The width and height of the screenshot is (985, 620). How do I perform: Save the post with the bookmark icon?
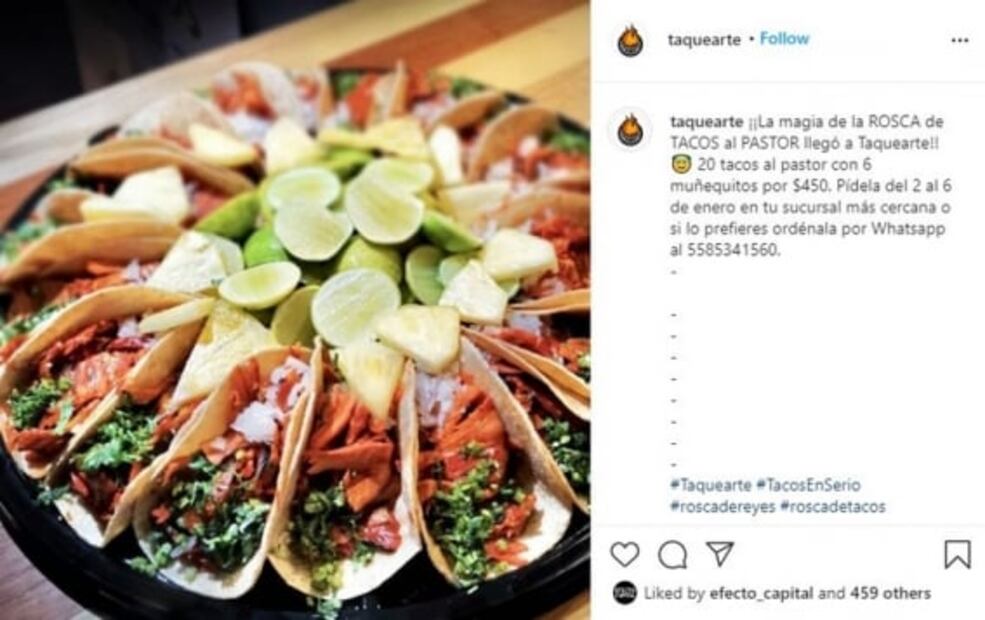tap(957, 554)
